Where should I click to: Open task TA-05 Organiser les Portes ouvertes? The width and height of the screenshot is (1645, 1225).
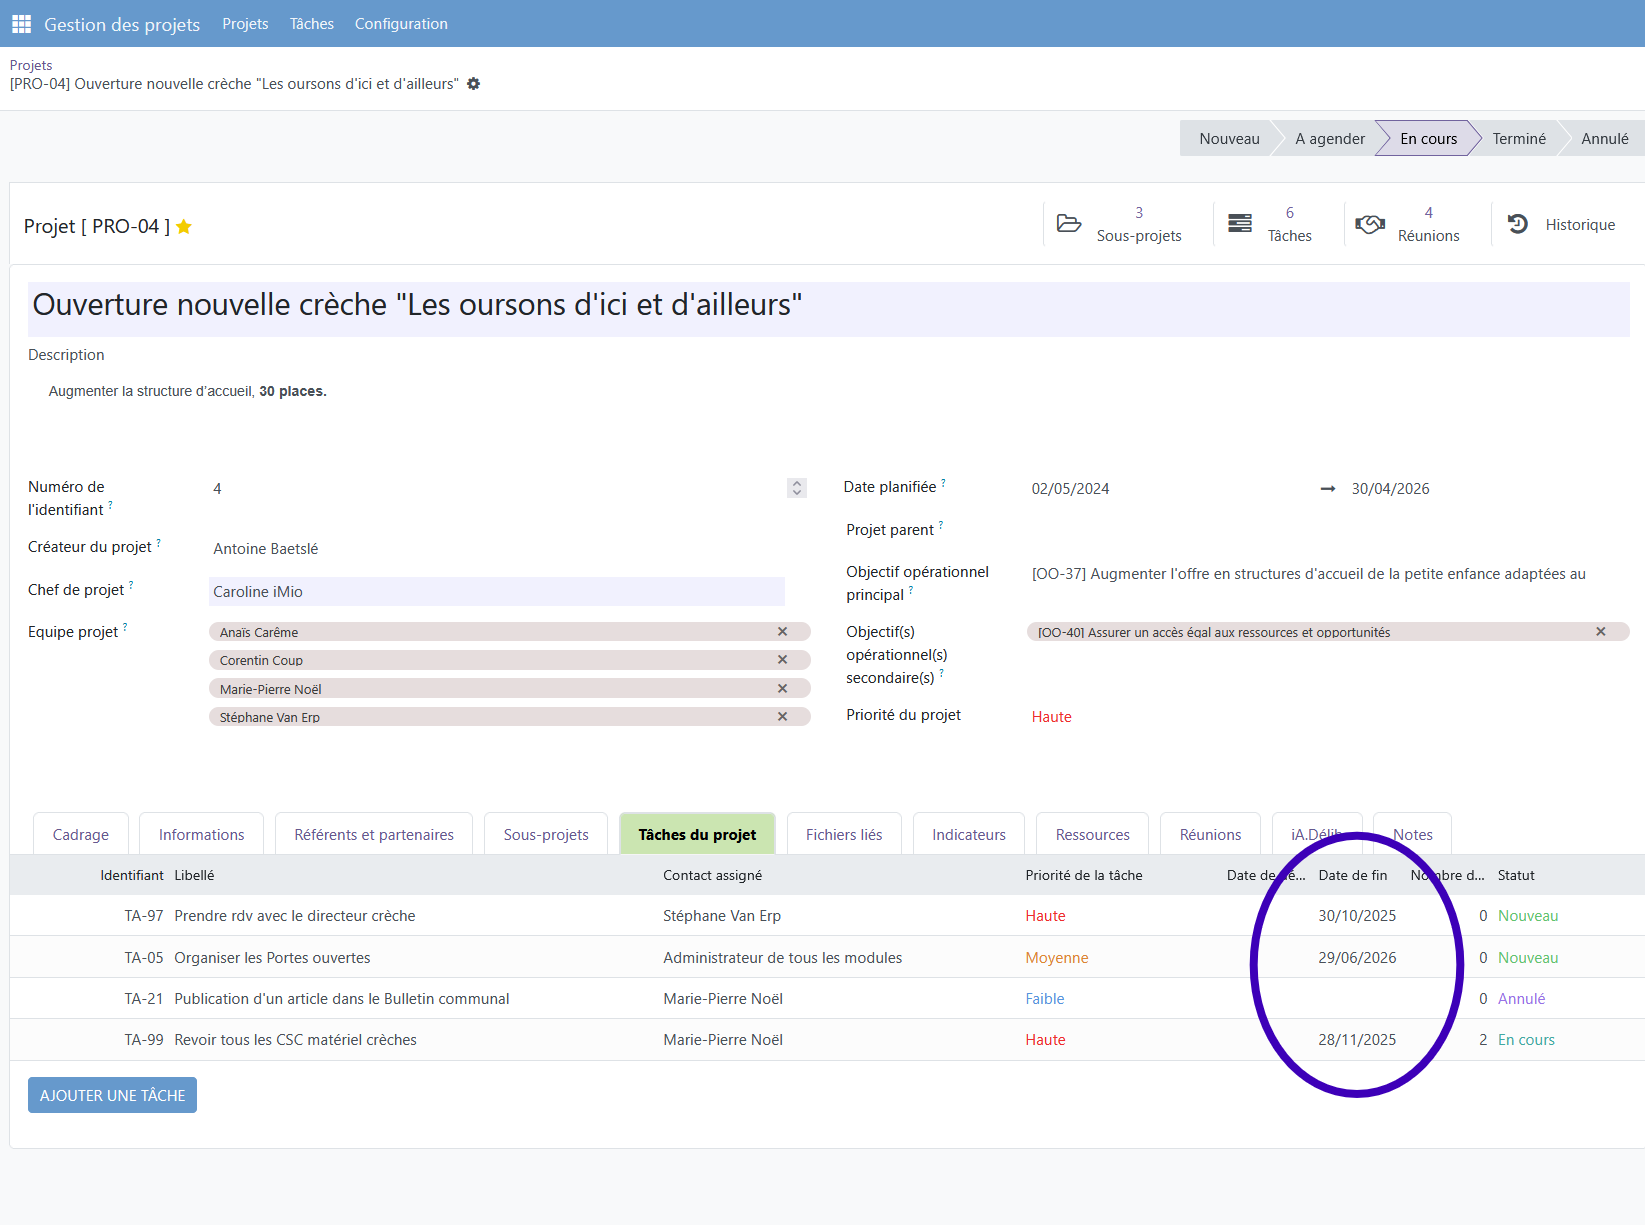pos(272,958)
